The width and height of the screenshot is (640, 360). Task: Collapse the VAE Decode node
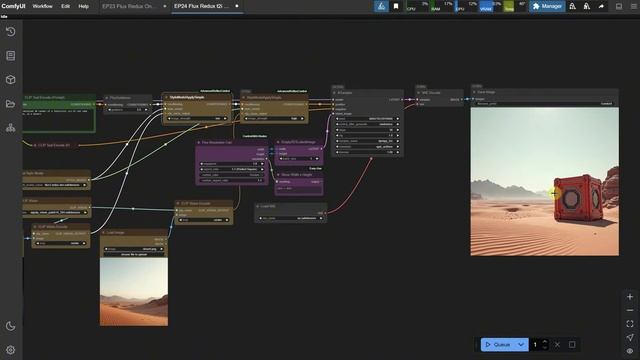point(419,93)
